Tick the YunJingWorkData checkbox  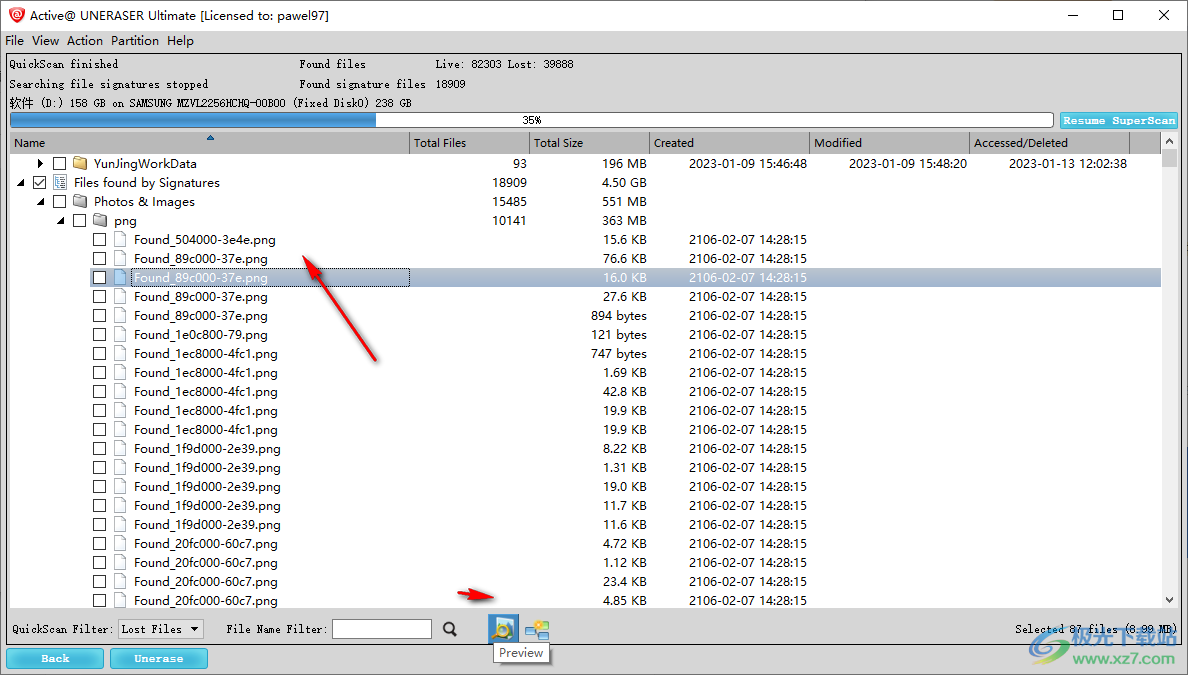click(x=59, y=163)
